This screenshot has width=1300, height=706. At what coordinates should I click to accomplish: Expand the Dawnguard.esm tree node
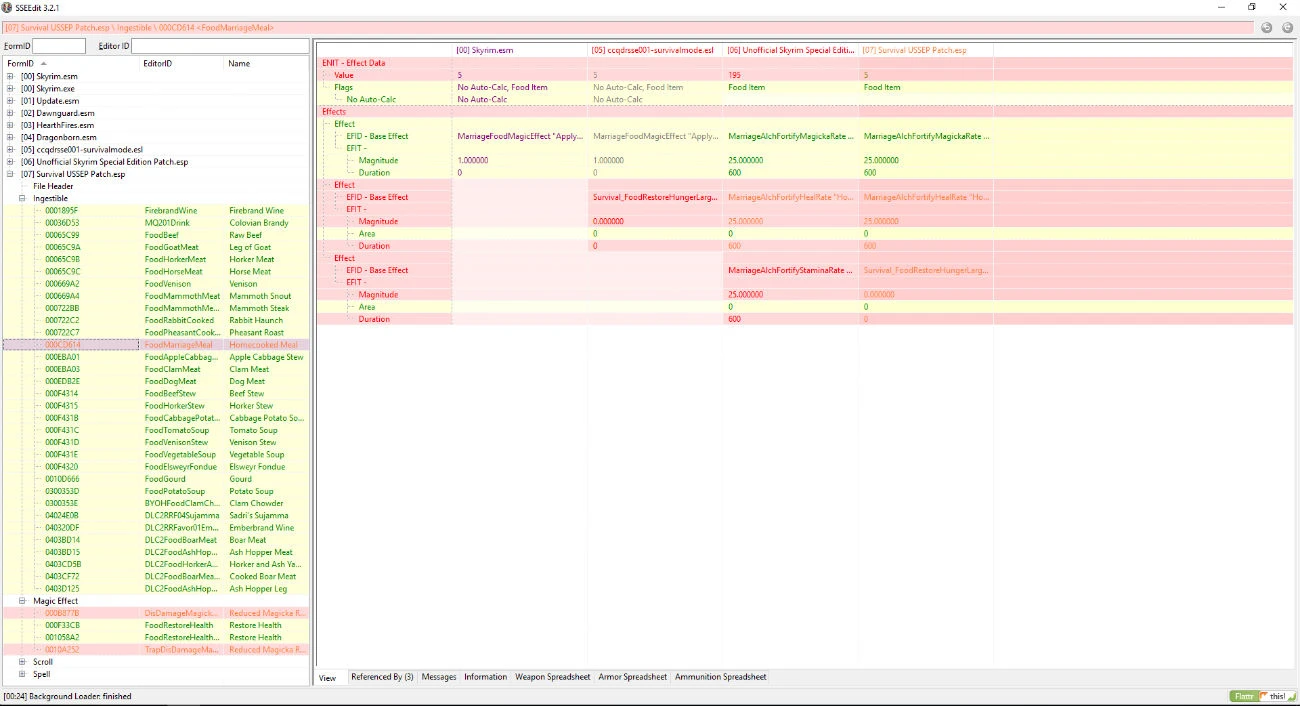[x=11, y=113]
